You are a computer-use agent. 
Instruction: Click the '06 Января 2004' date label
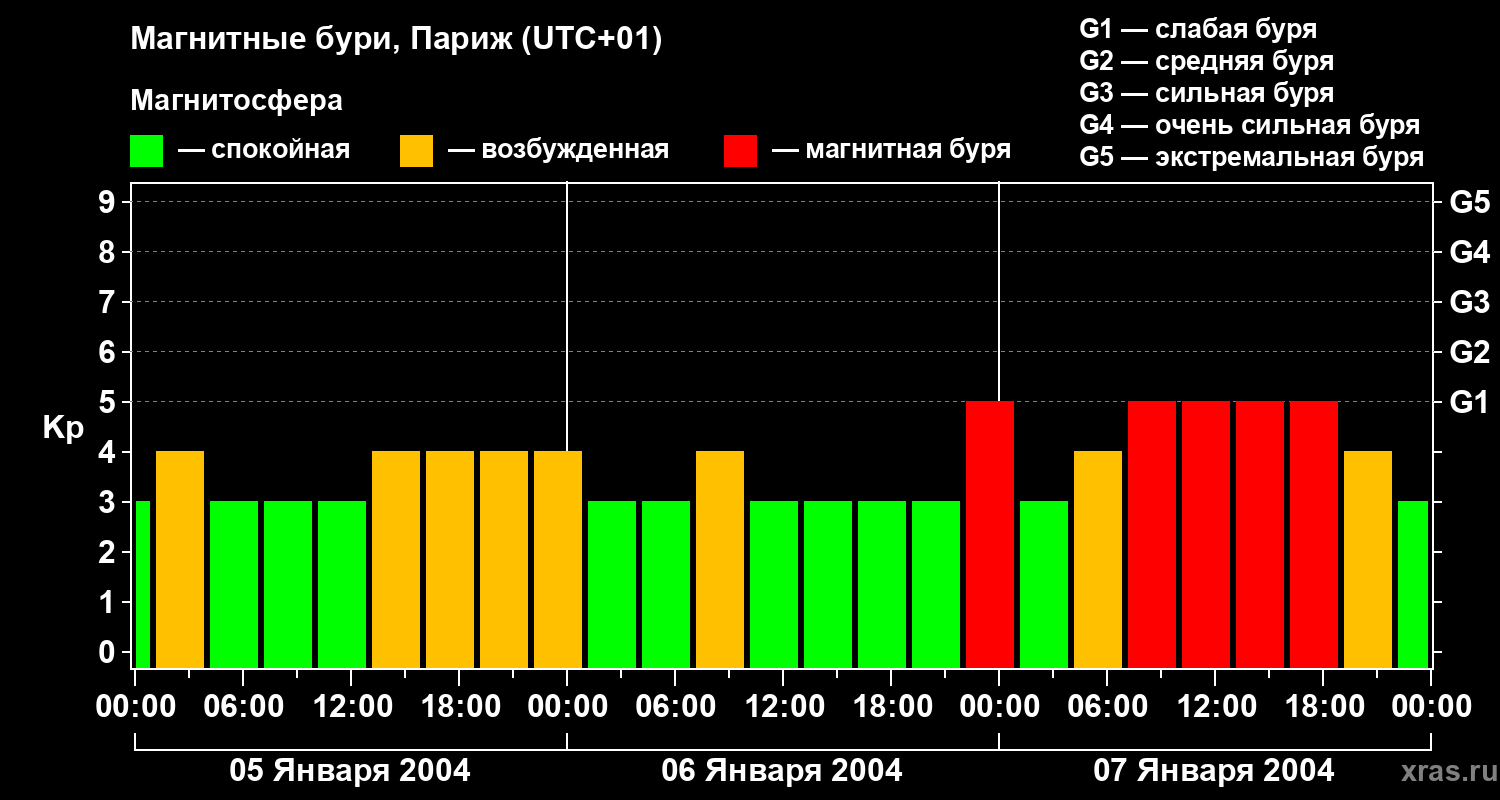[782, 771]
